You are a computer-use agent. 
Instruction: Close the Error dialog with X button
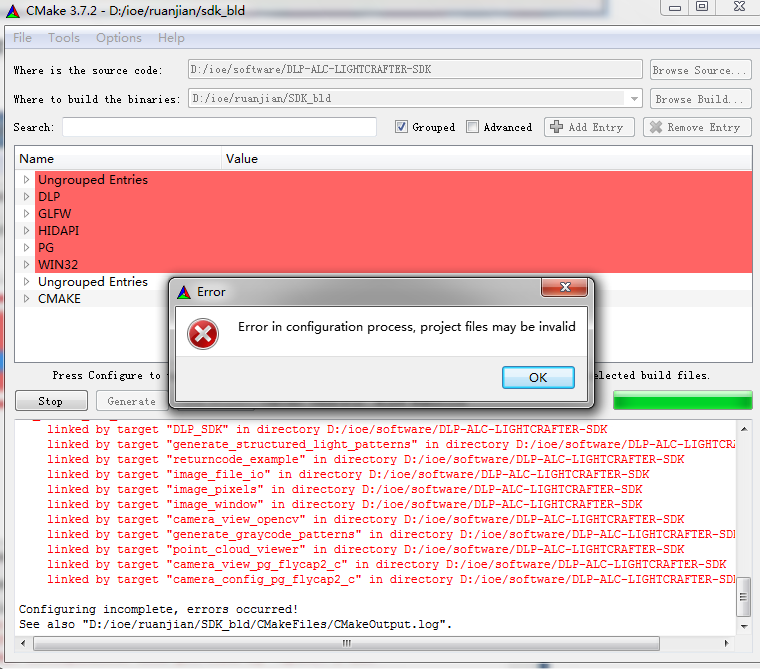(565, 287)
